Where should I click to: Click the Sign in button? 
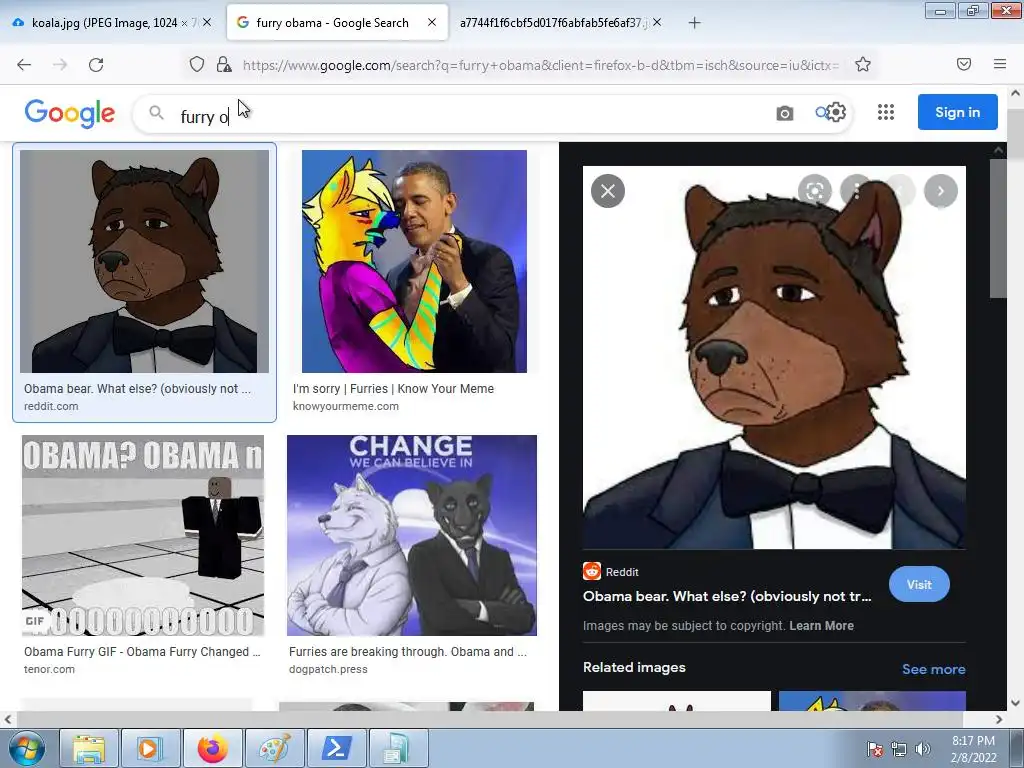coord(957,112)
